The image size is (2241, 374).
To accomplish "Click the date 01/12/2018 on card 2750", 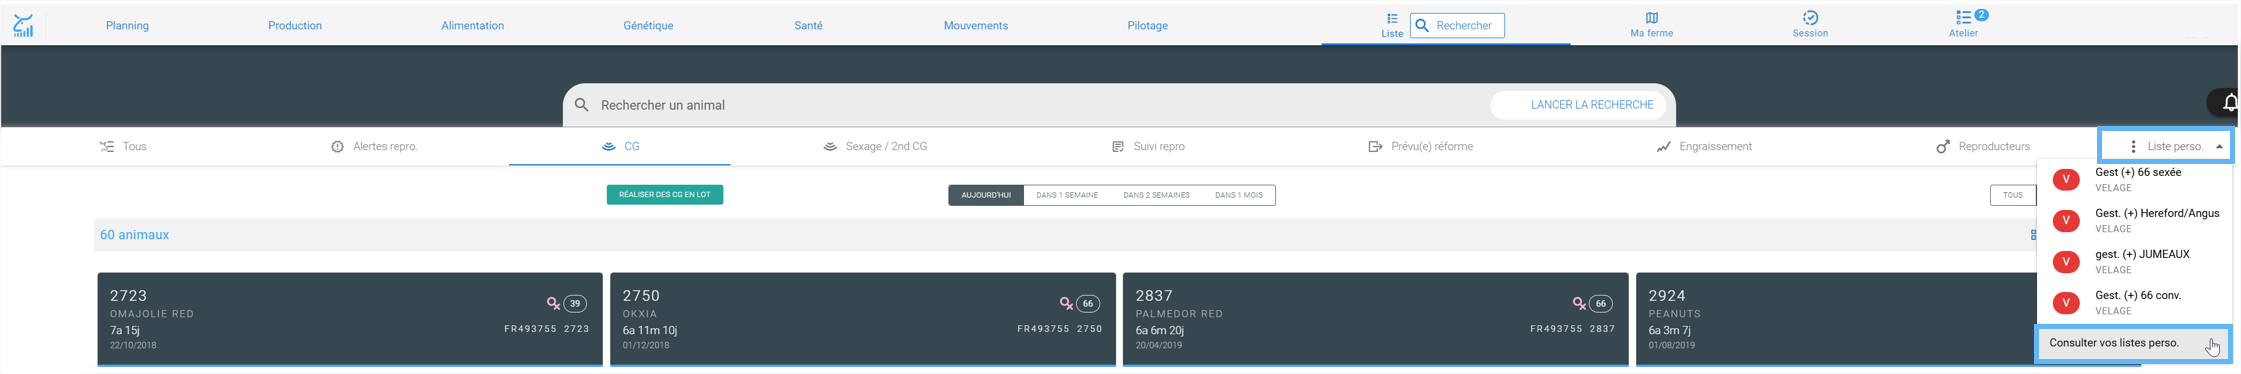I will pos(646,345).
